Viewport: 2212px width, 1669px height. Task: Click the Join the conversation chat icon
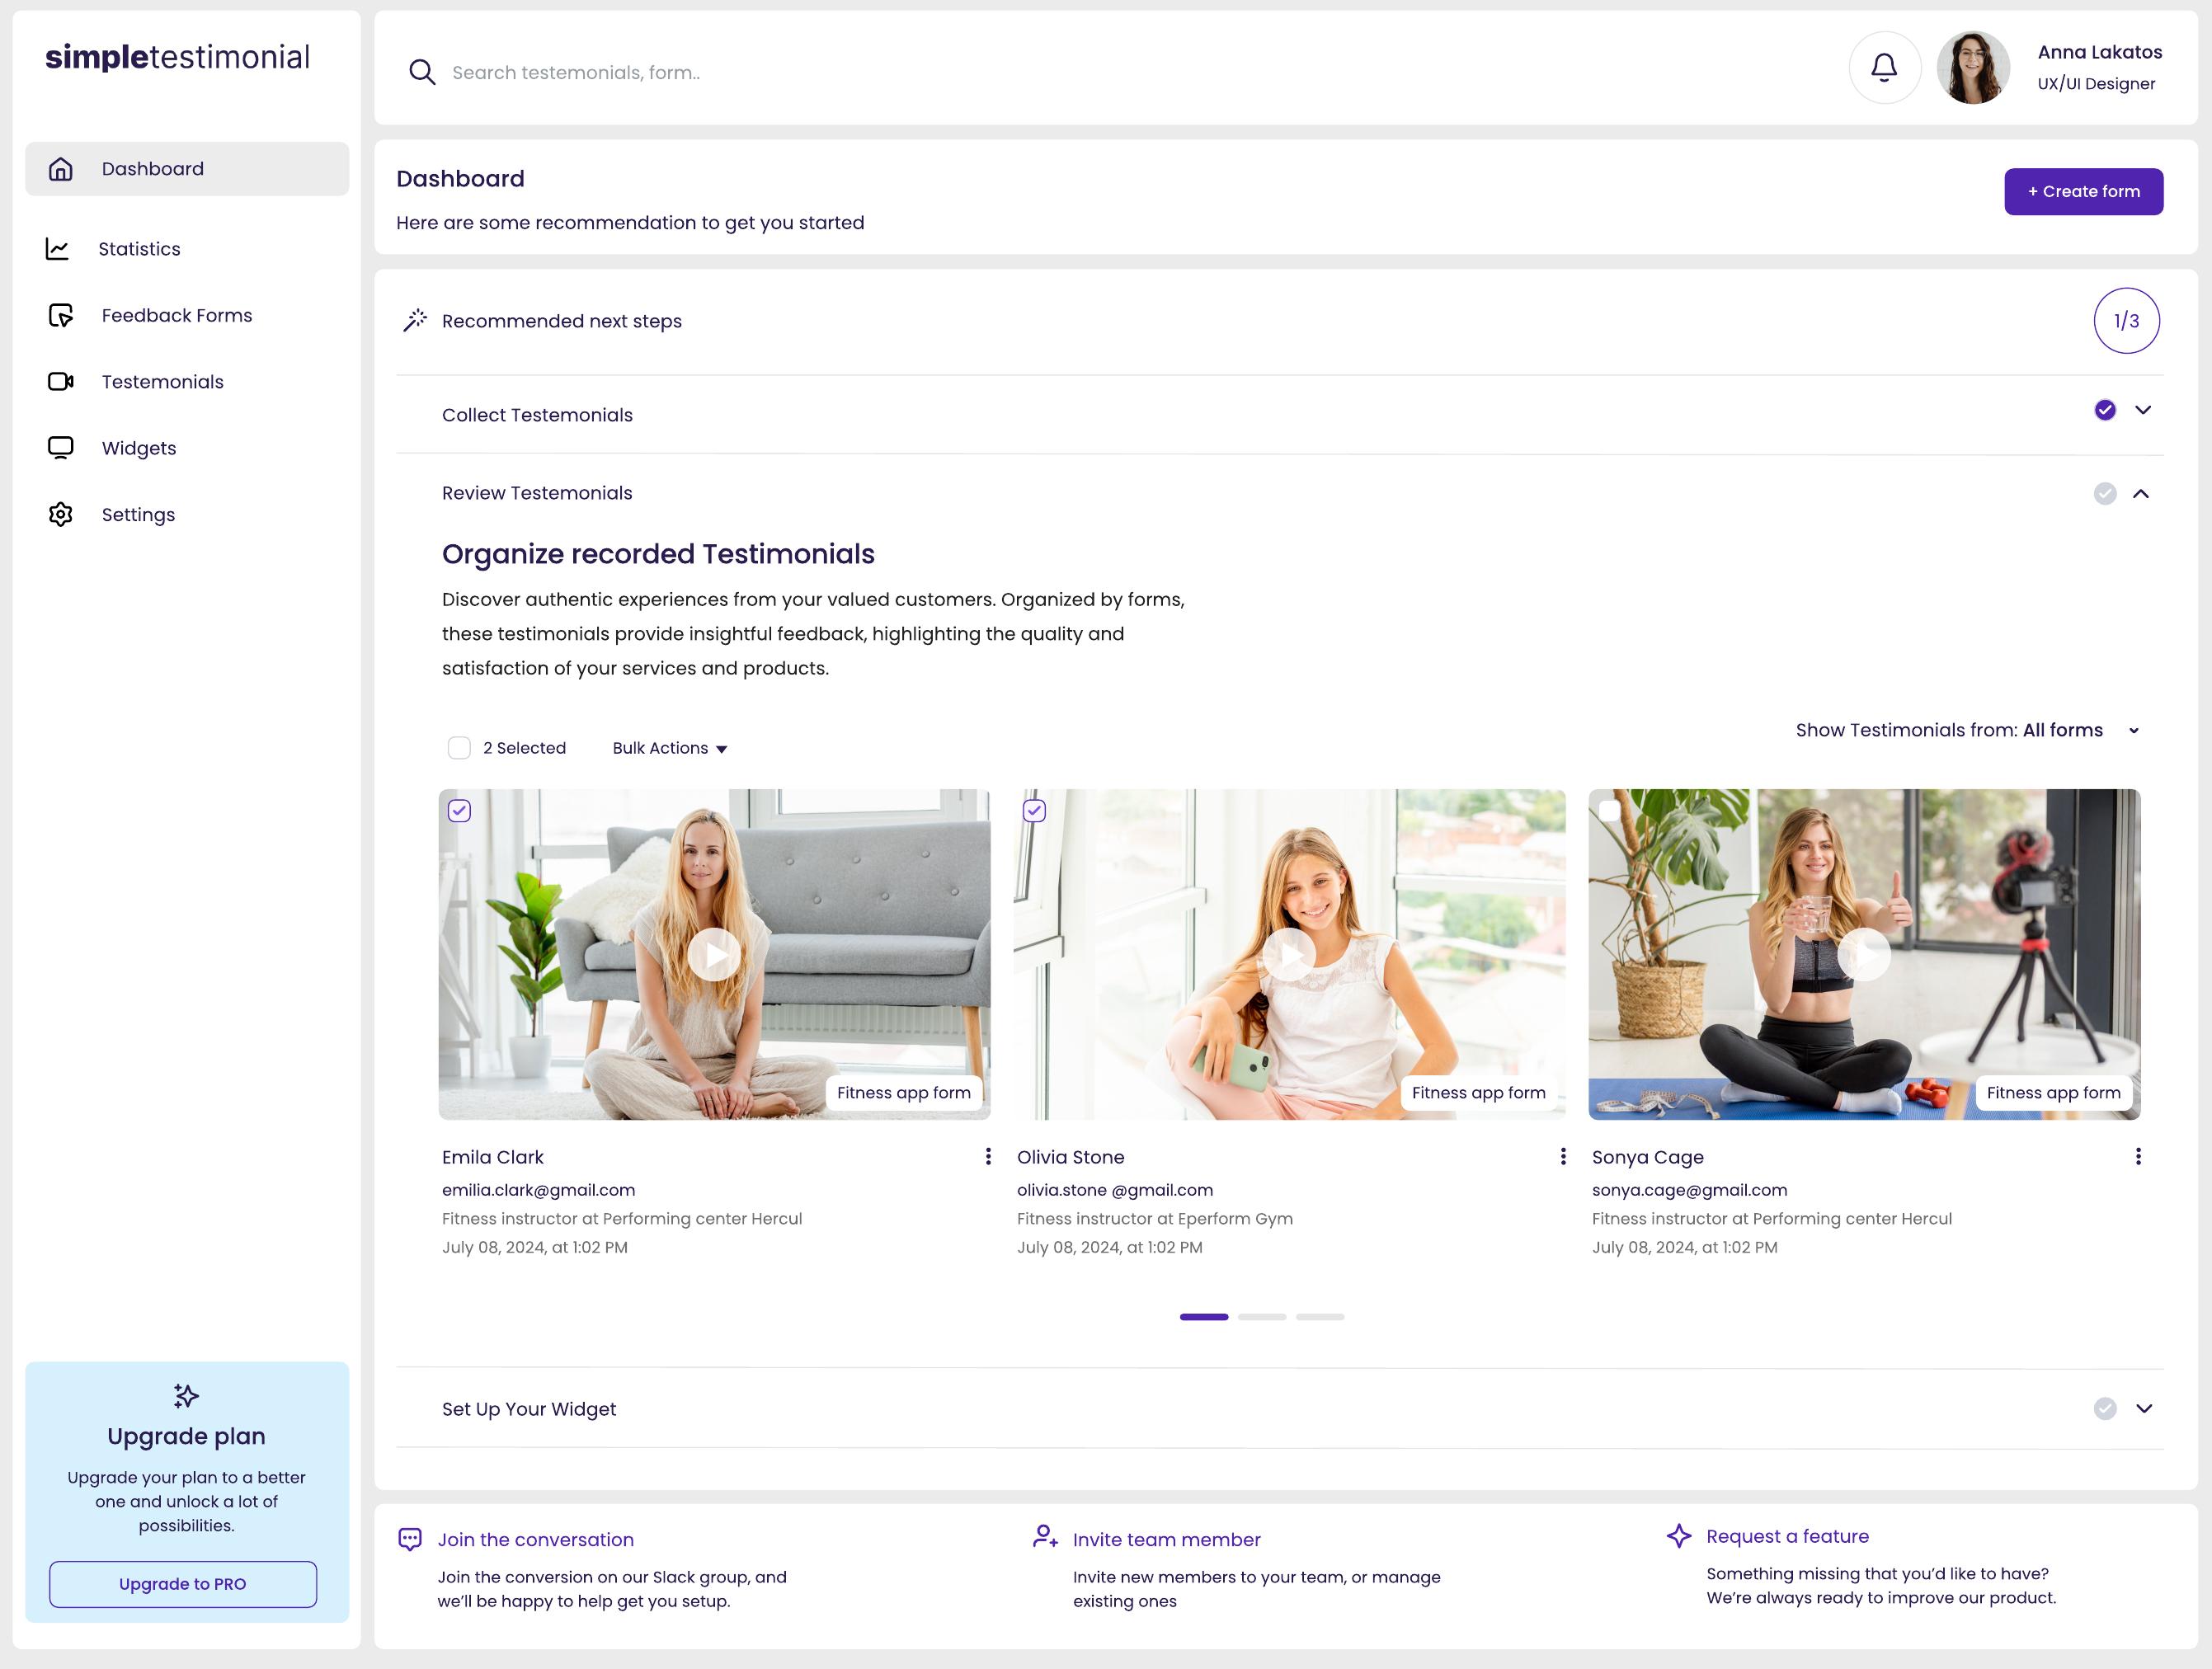point(410,1540)
